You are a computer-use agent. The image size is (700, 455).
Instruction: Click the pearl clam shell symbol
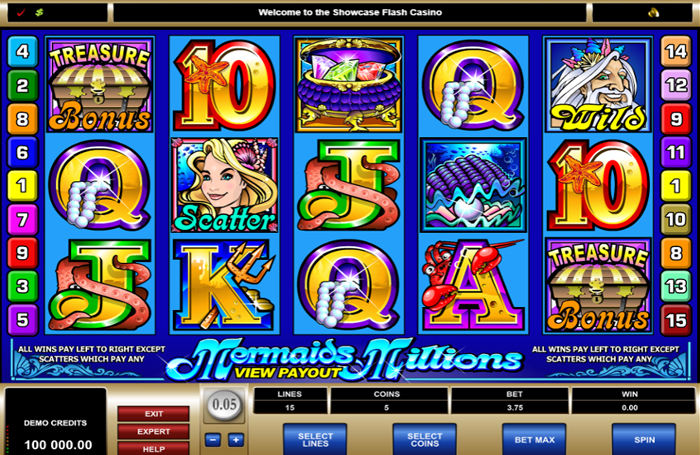coord(474,185)
